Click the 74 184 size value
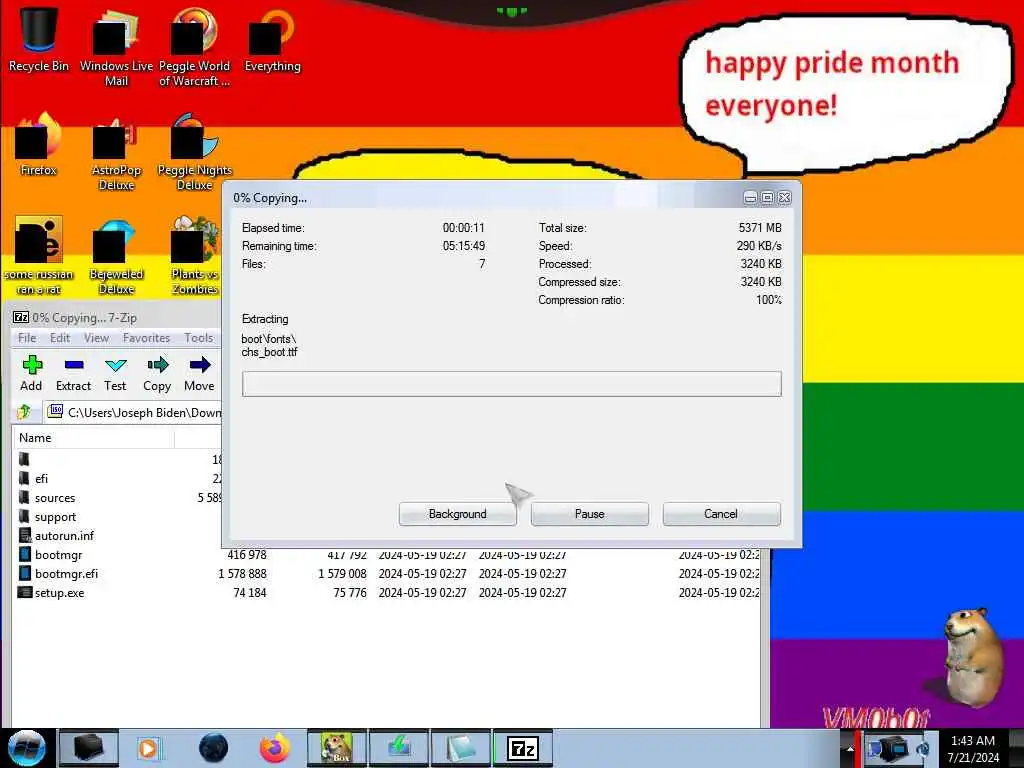 249,592
